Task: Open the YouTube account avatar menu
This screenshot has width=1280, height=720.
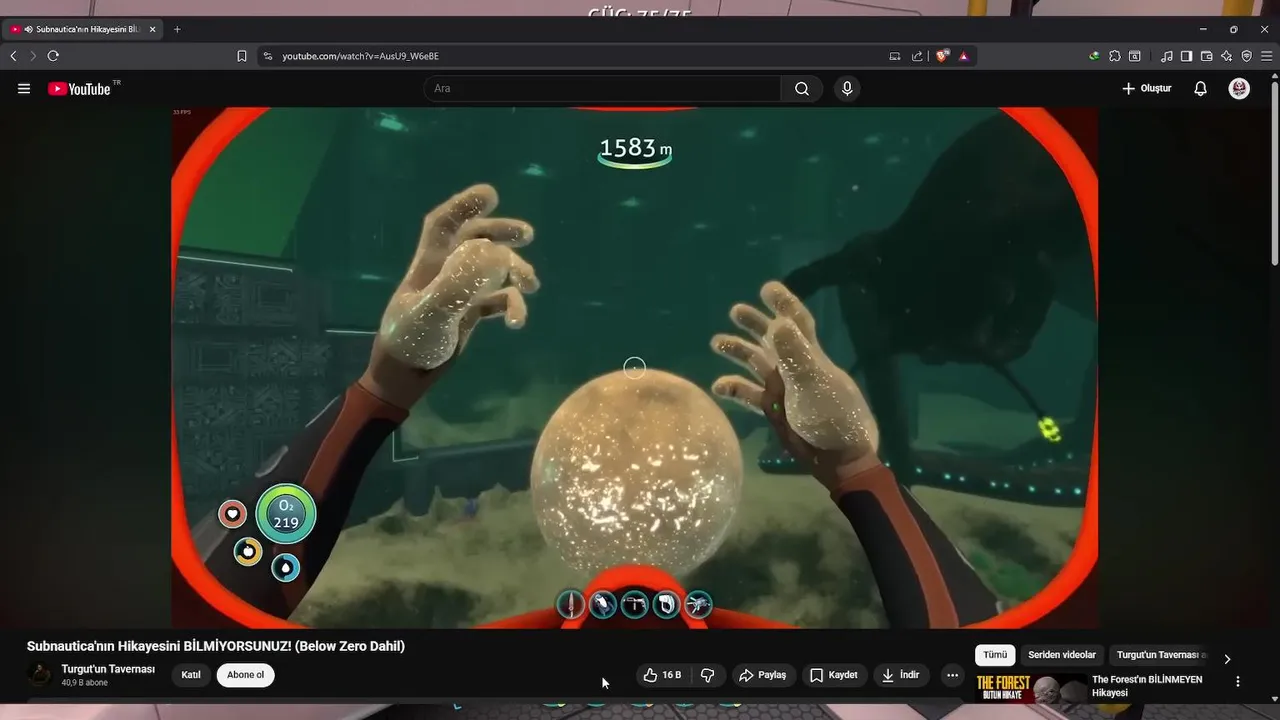Action: [1239, 89]
